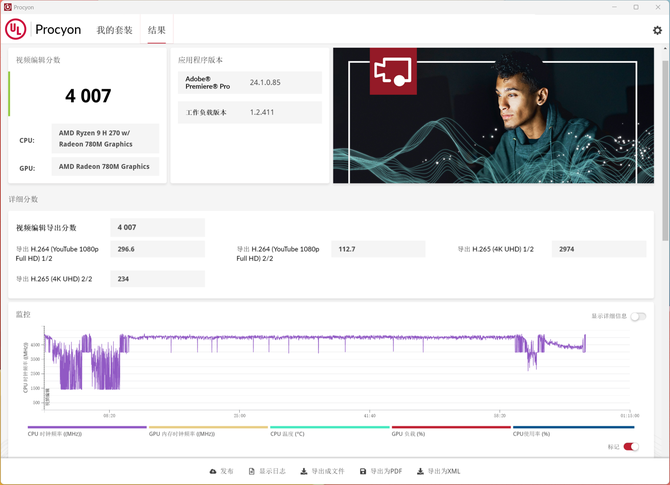Click the 视频编辑分数 card heading
This screenshot has width=670, height=485.
[x=38, y=60]
